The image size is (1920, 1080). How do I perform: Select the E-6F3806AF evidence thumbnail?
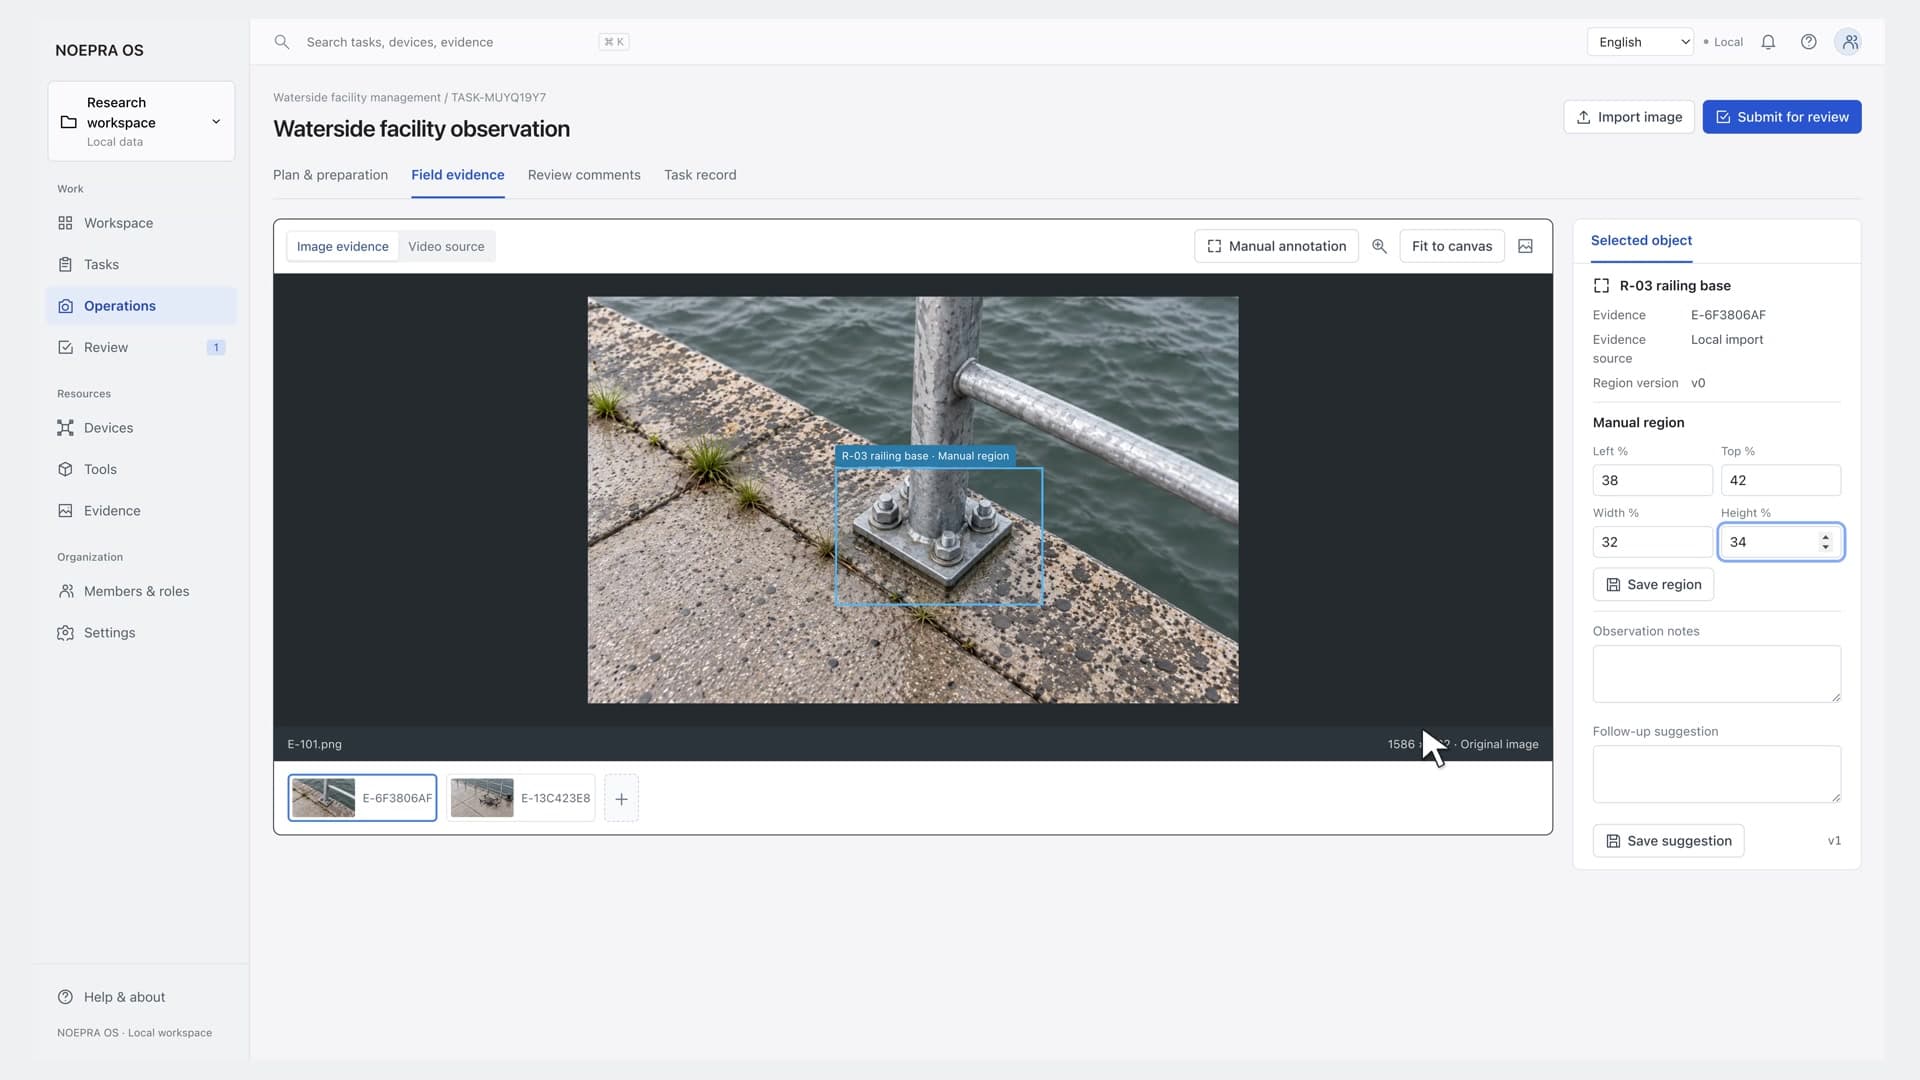pyautogui.click(x=362, y=798)
